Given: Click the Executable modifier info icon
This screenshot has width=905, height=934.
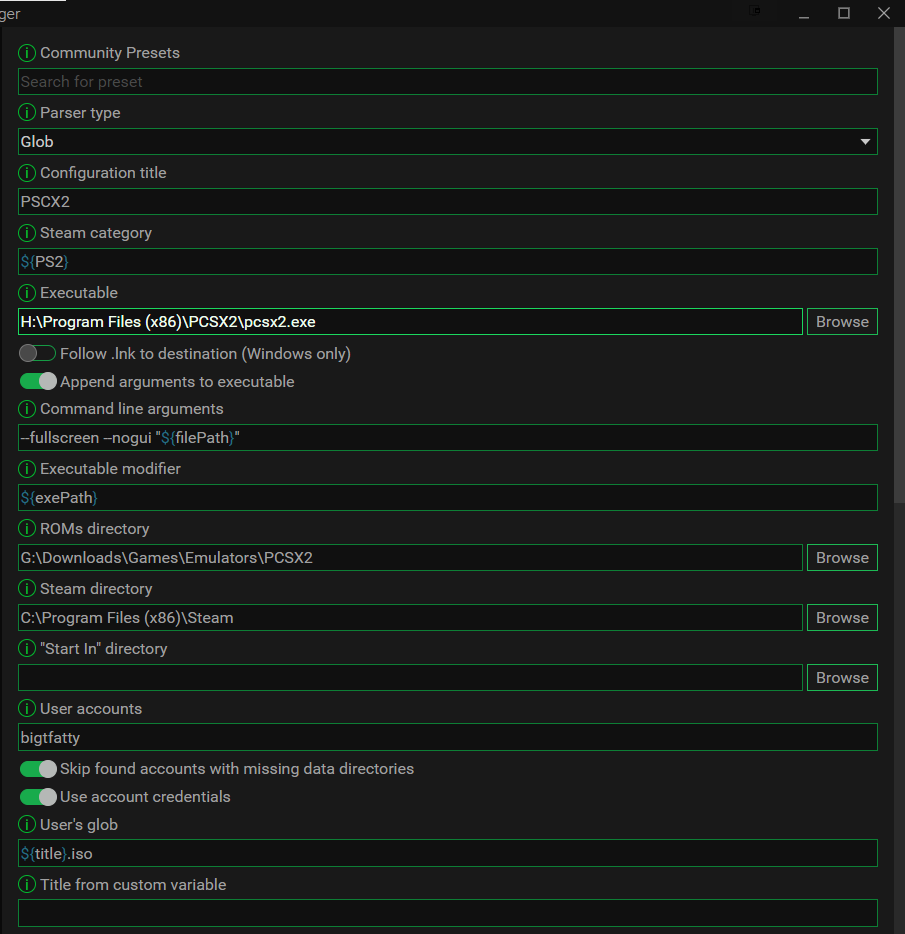Looking at the screenshot, I should click(25, 469).
